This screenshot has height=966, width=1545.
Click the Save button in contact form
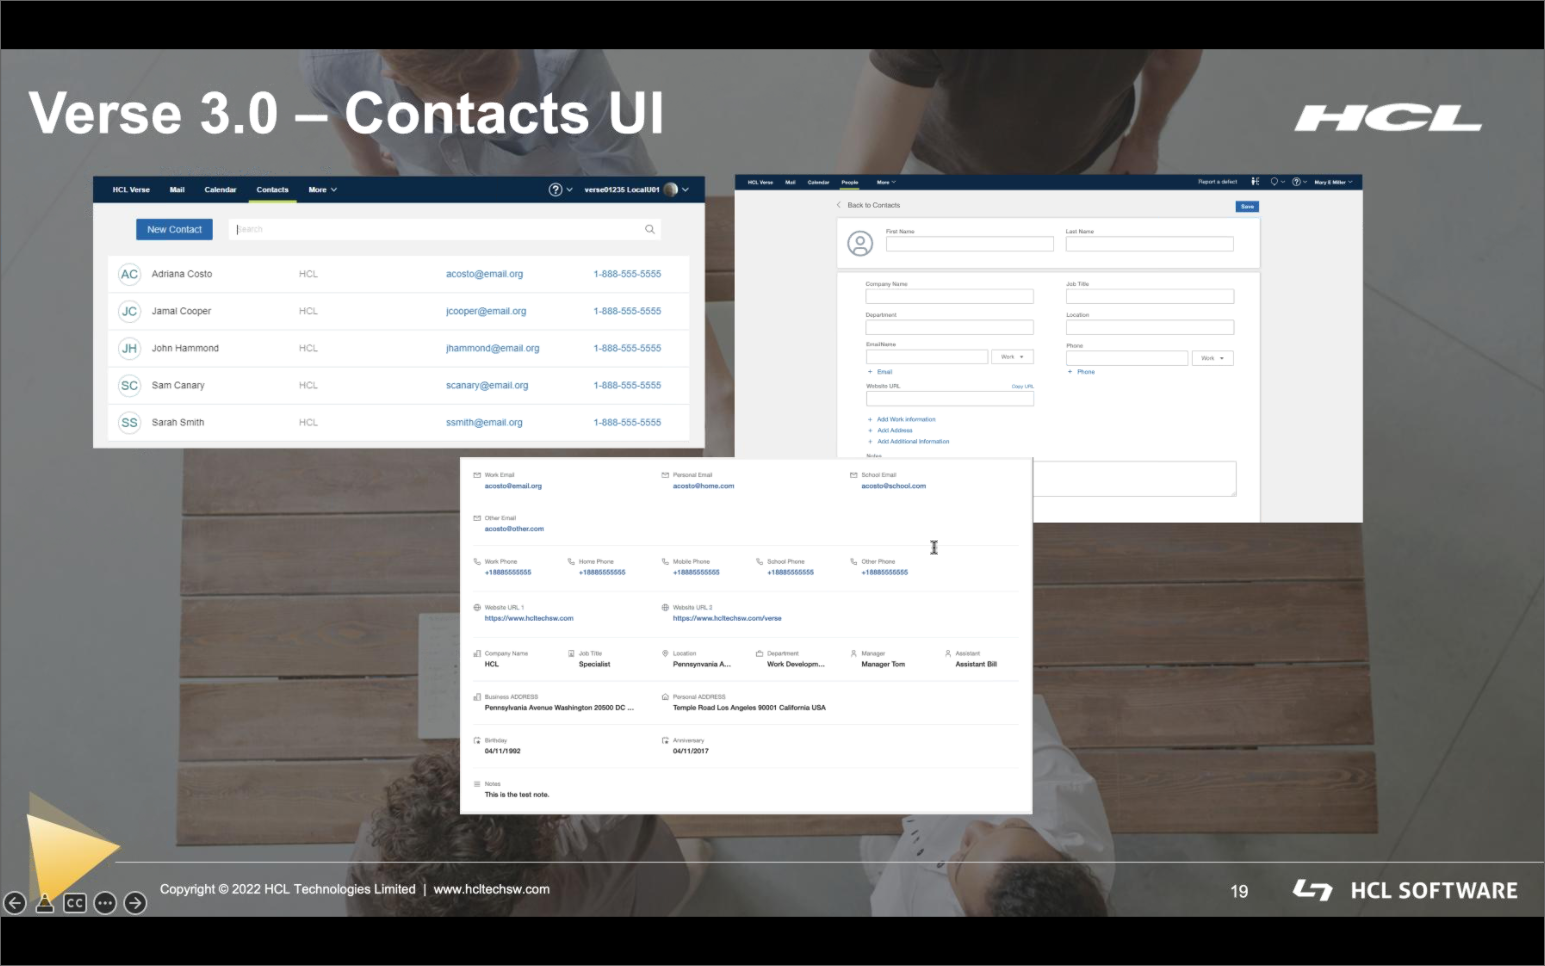click(1247, 207)
